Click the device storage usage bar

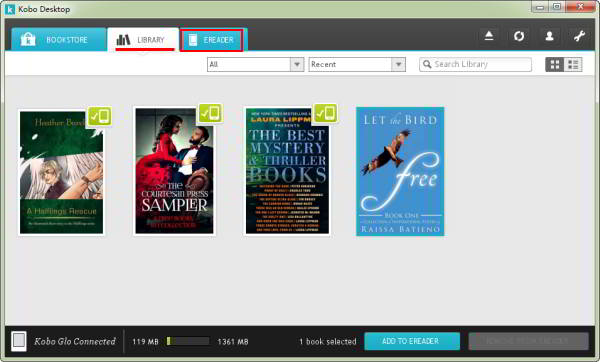188,341
